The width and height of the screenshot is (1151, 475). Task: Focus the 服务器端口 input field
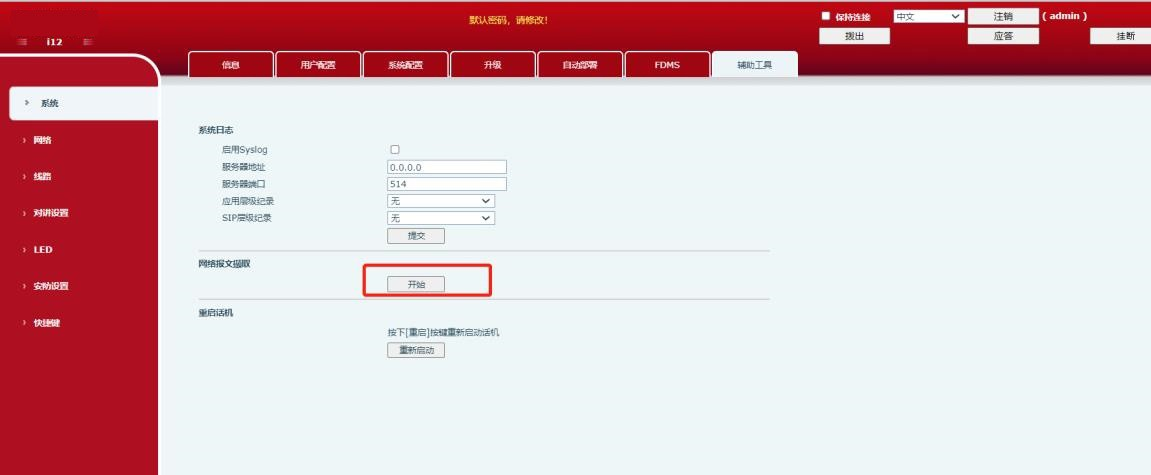[447, 184]
